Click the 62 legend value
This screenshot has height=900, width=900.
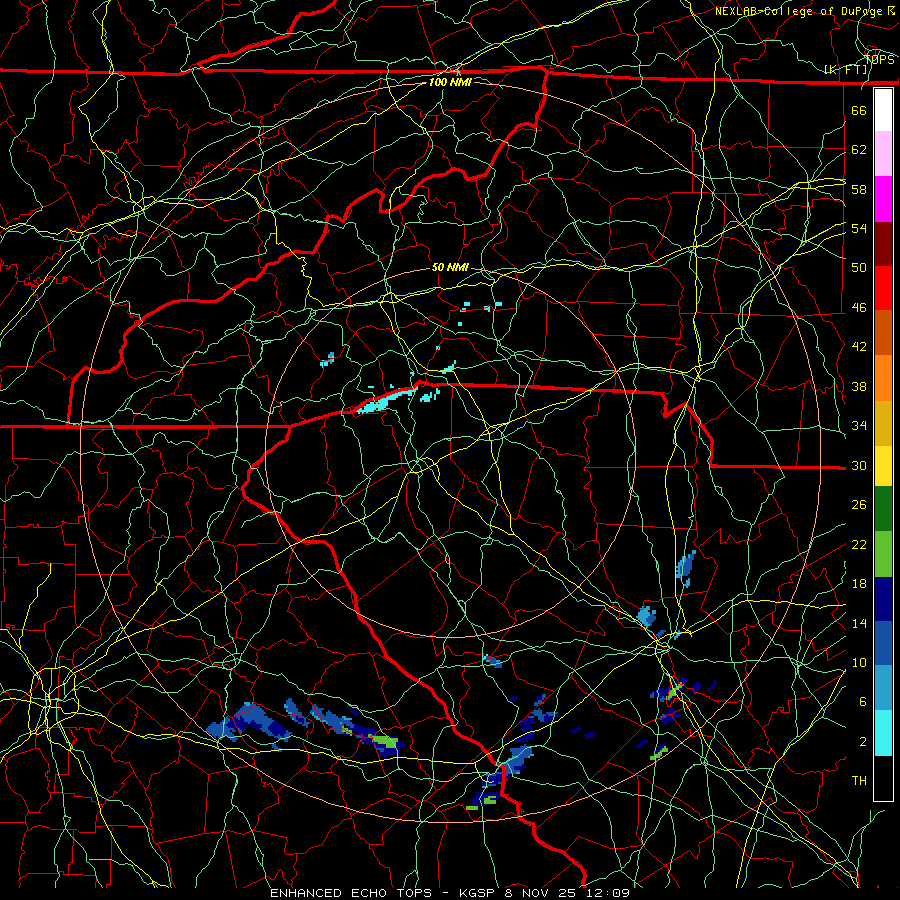(x=859, y=150)
